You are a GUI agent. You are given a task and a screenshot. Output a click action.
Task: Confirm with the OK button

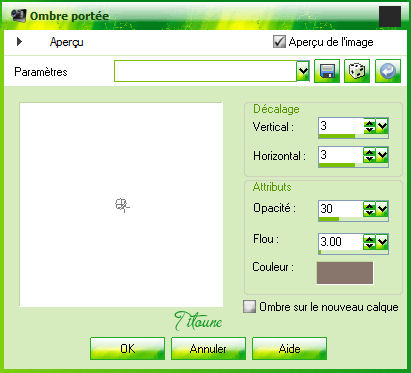[127, 348]
